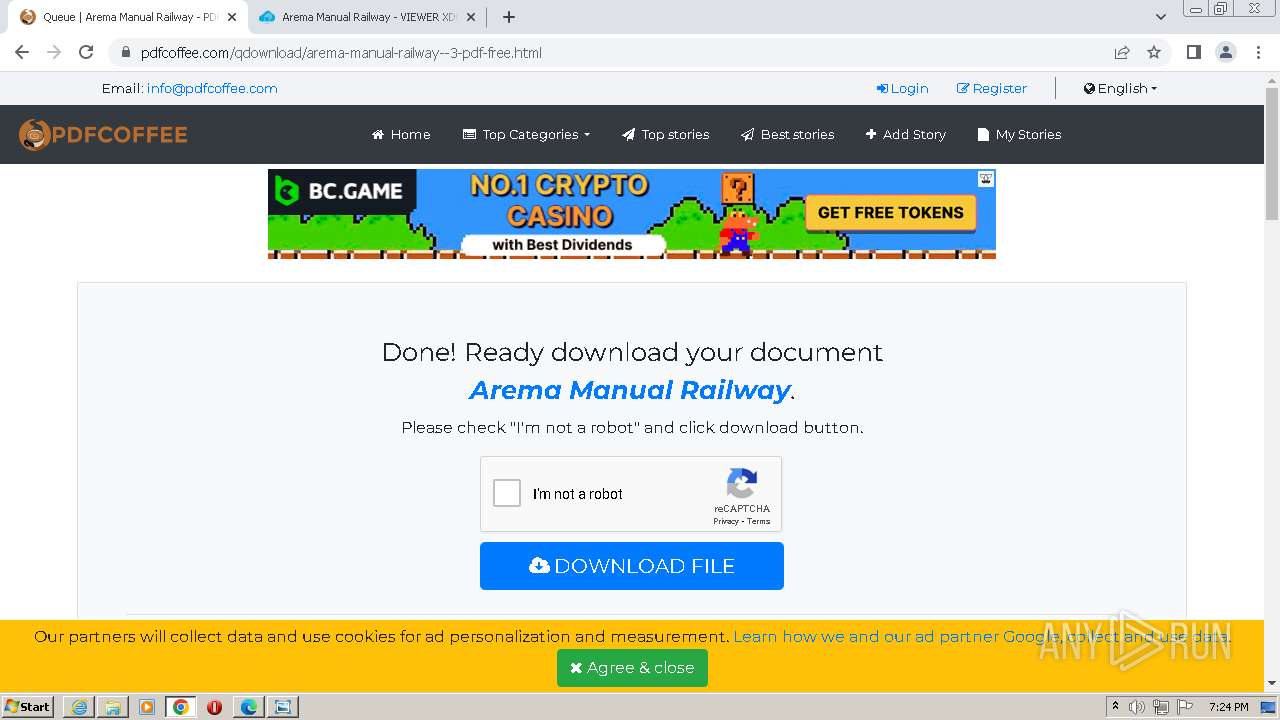The width and height of the screenshot is (1280, 720).
Task: Check the I'm not a robot box
Action: coord(507,493)
